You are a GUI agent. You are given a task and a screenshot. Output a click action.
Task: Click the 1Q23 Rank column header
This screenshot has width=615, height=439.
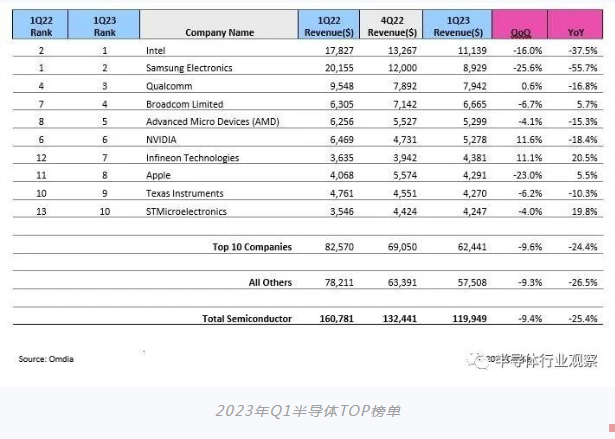104,24
